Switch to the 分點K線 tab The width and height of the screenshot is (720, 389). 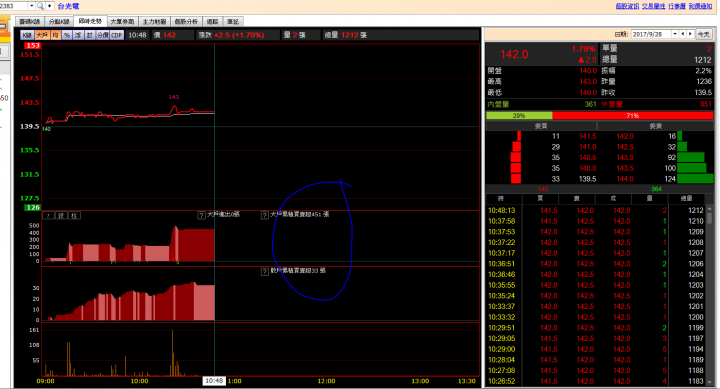59,22
